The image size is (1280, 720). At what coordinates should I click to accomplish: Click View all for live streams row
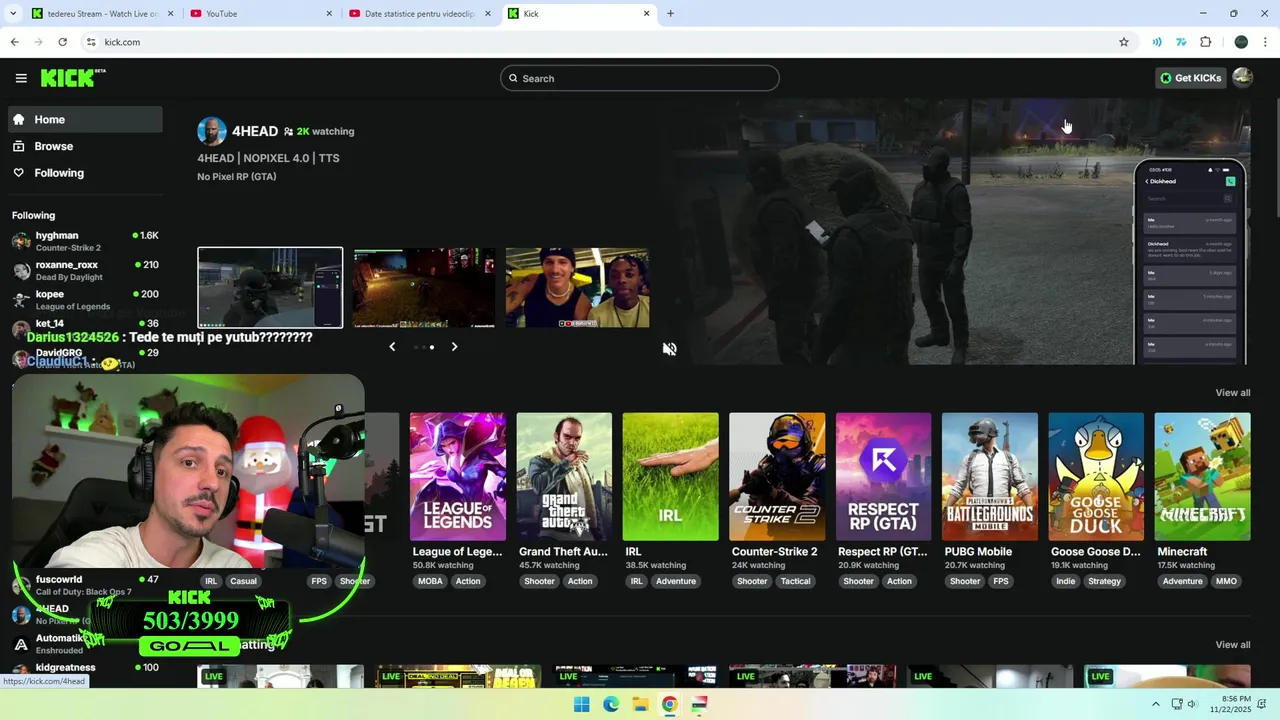click(1232, 644)
